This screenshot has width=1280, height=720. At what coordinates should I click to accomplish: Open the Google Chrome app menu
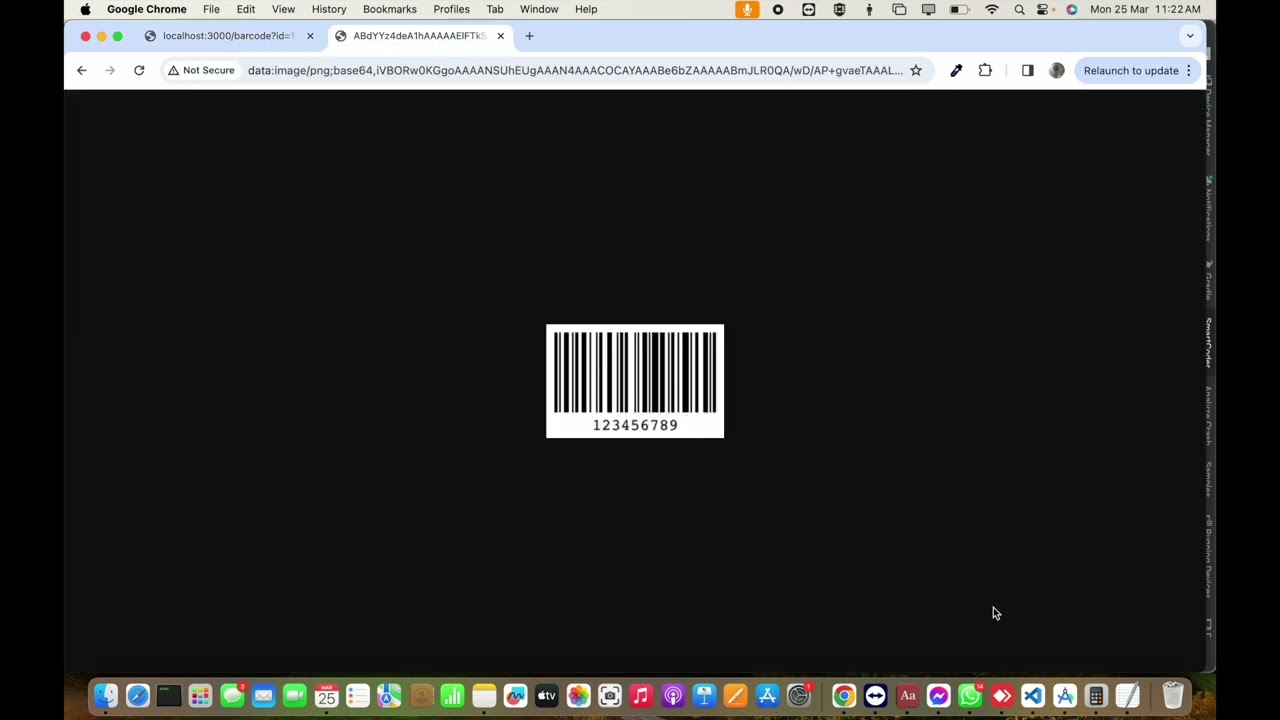click(147, 9)
